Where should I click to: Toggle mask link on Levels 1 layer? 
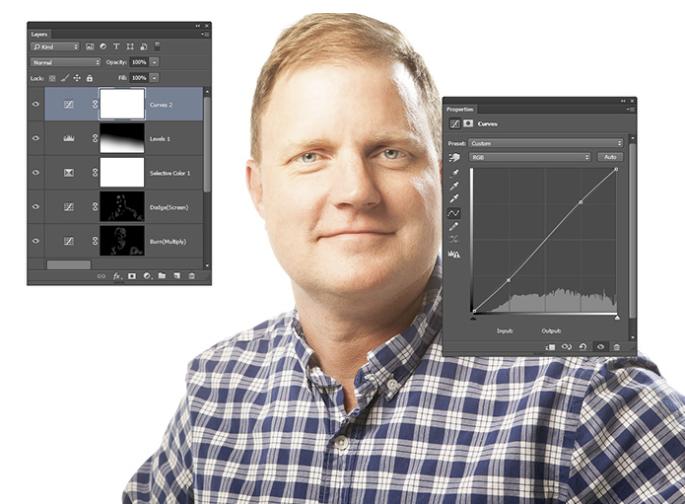coord(95,138)
